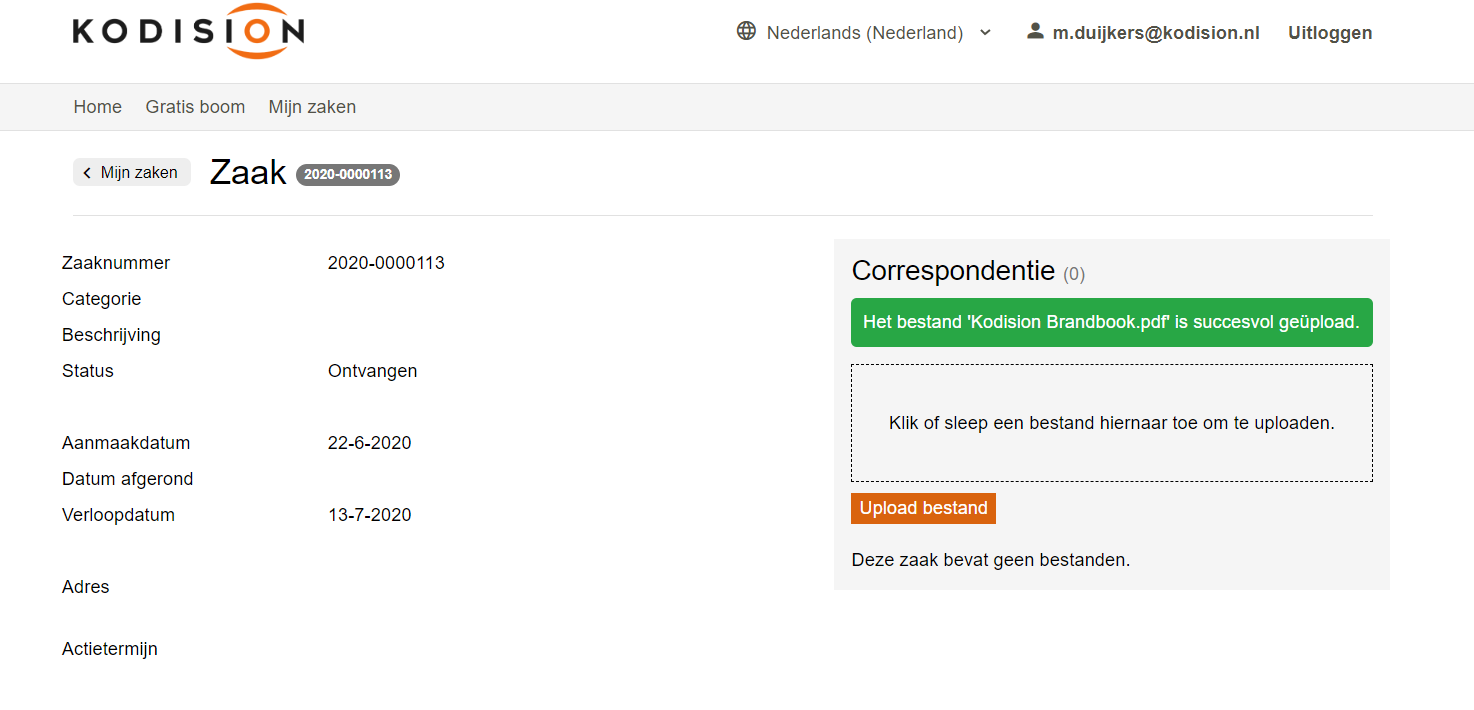Click the Kodision logo

point(188,32)
